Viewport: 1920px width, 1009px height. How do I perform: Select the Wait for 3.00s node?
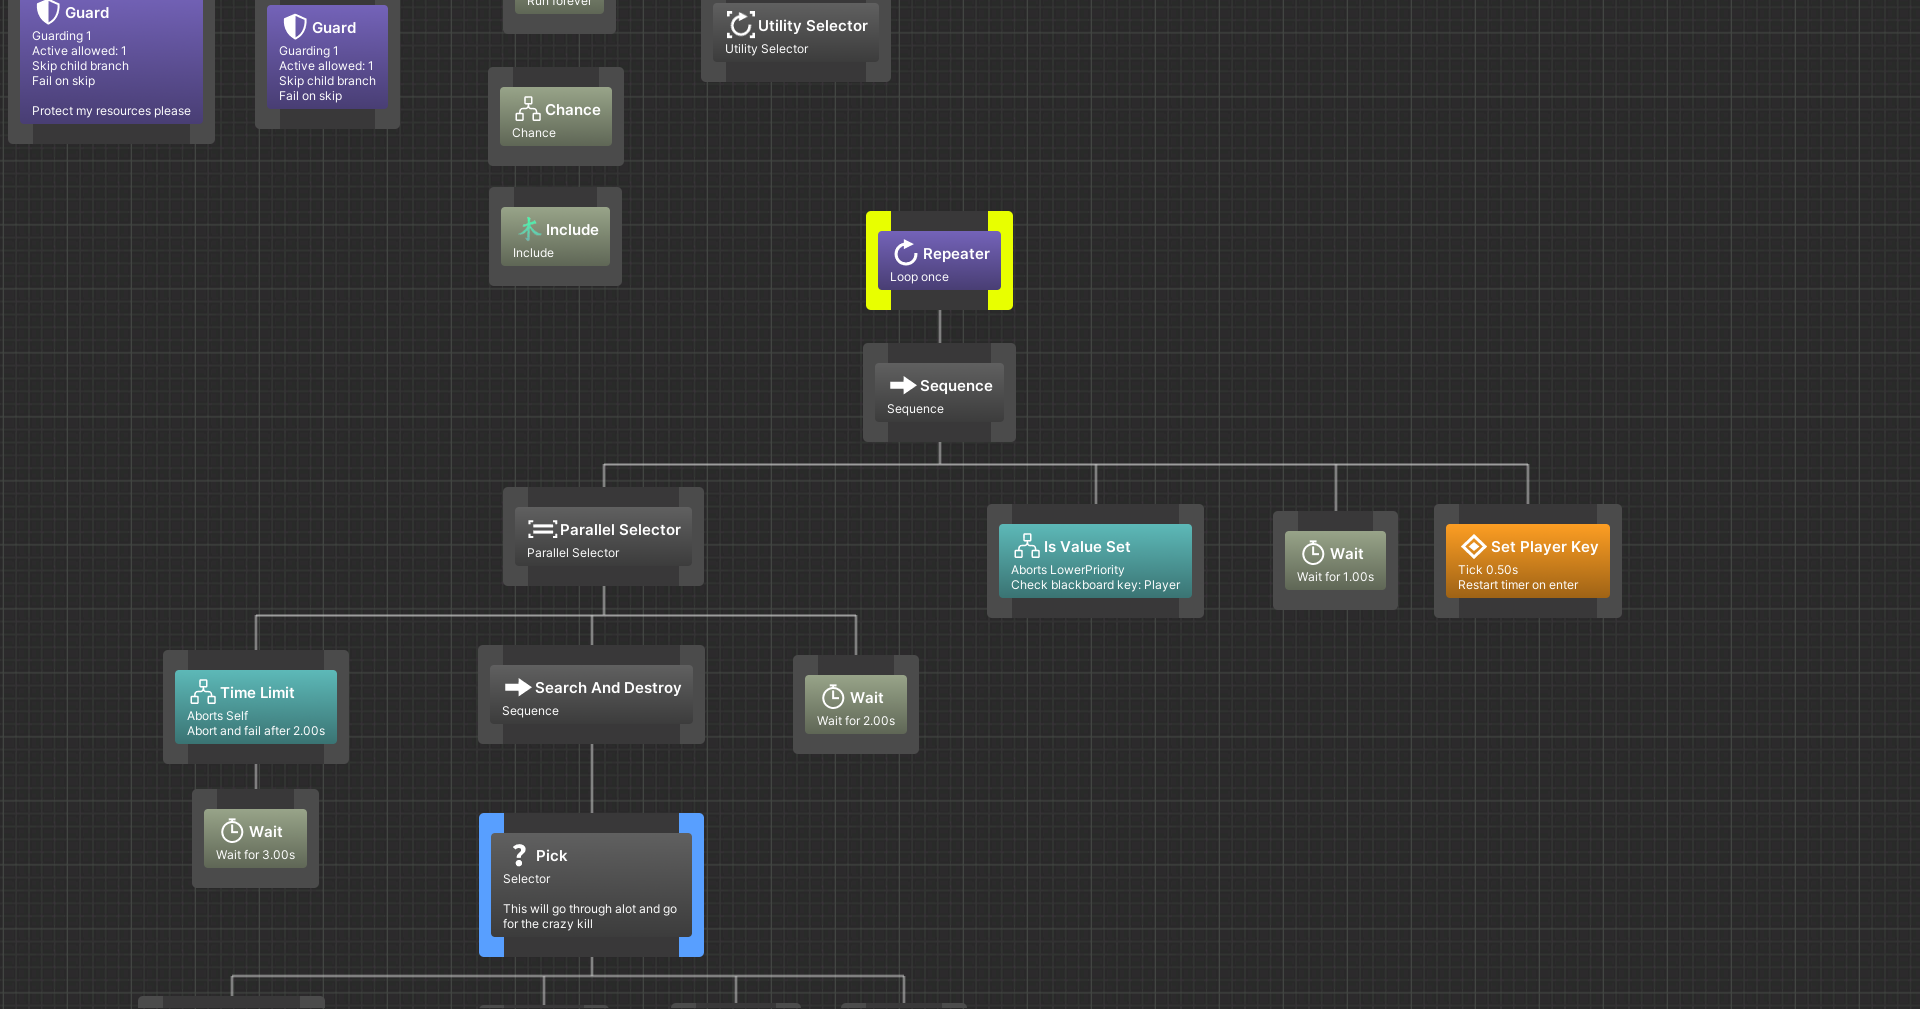pyautogui.click(x=255, y=838)
